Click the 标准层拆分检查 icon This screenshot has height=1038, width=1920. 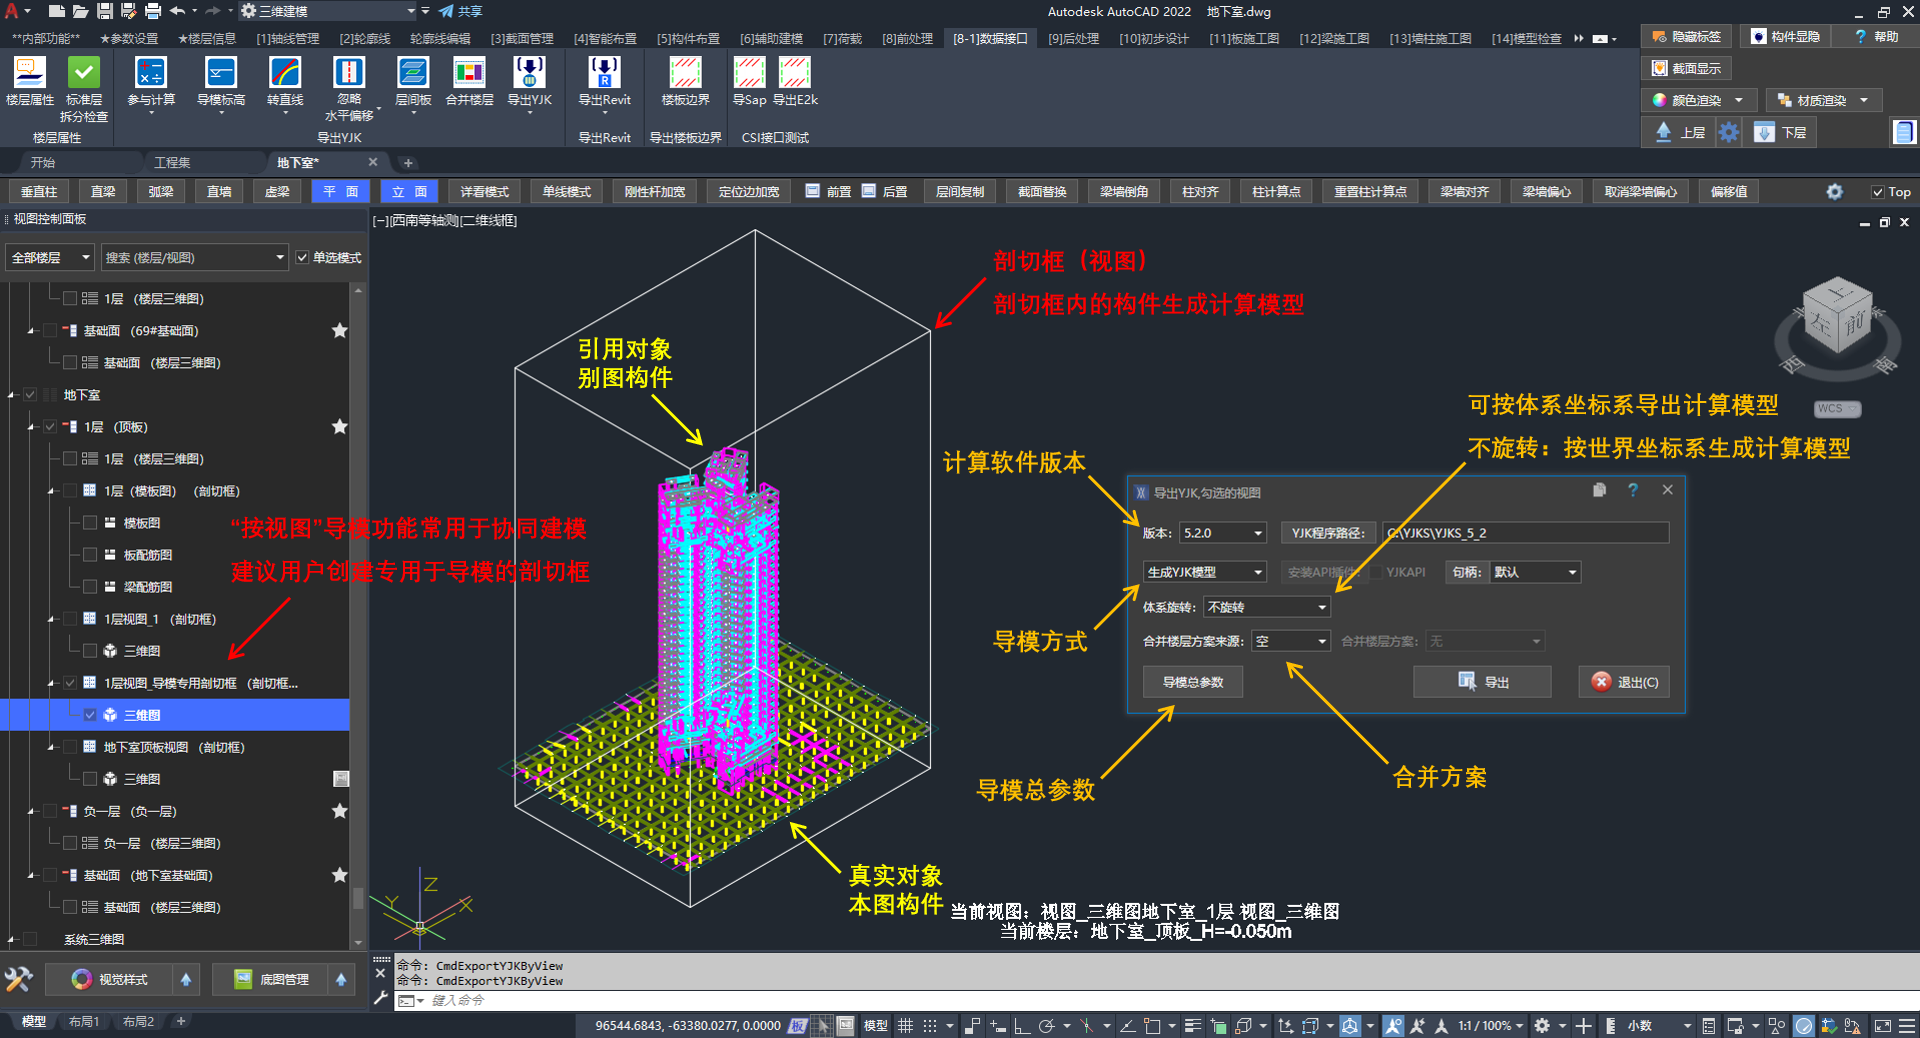84,74
